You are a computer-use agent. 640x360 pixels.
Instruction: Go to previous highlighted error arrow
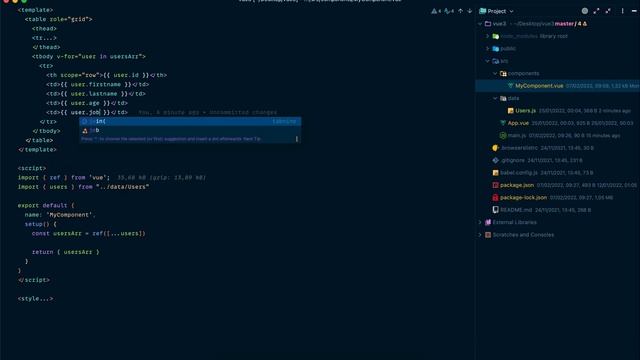(x=460, y=11)
